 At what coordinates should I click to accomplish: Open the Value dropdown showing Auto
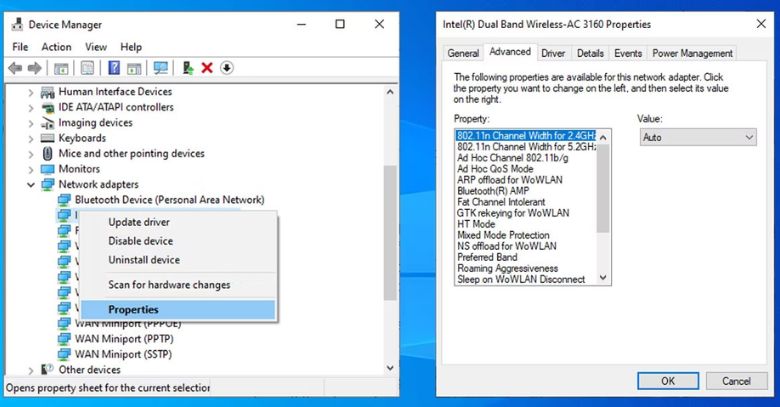coord(698,137)
